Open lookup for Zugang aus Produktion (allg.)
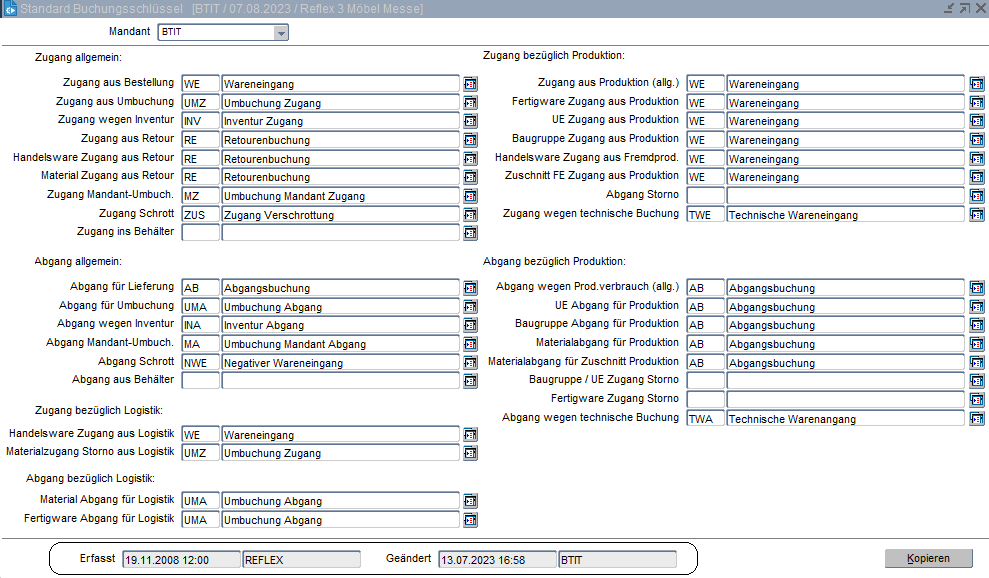The image size is (989, 578). tap(976, 84)
